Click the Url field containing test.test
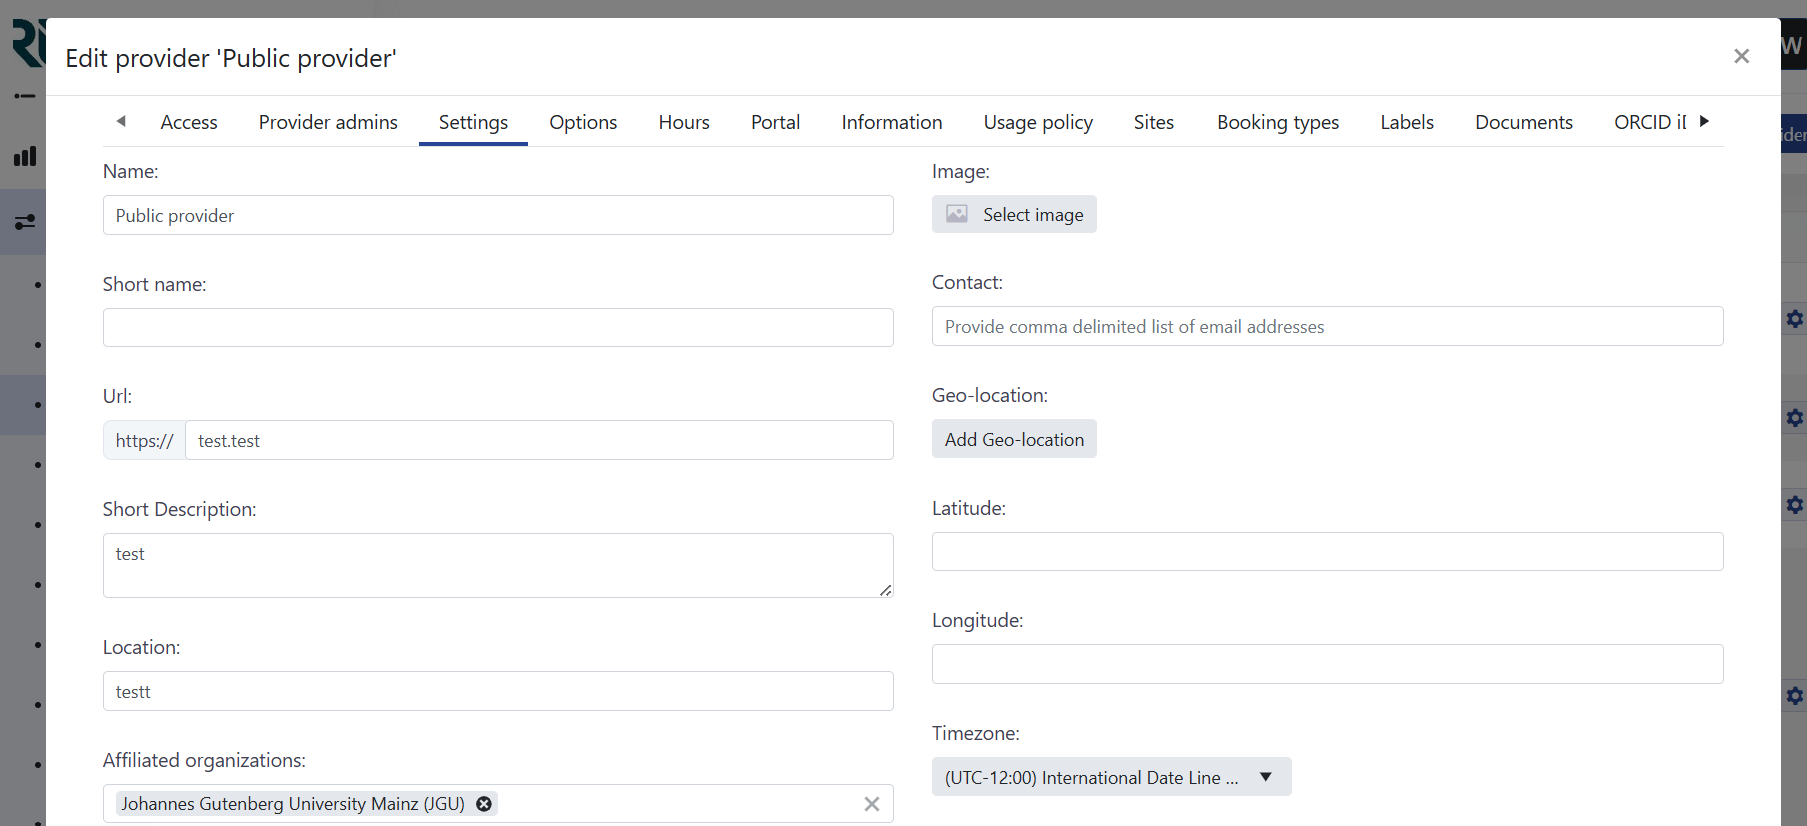 pyautogui.click(x=539, y=440)
